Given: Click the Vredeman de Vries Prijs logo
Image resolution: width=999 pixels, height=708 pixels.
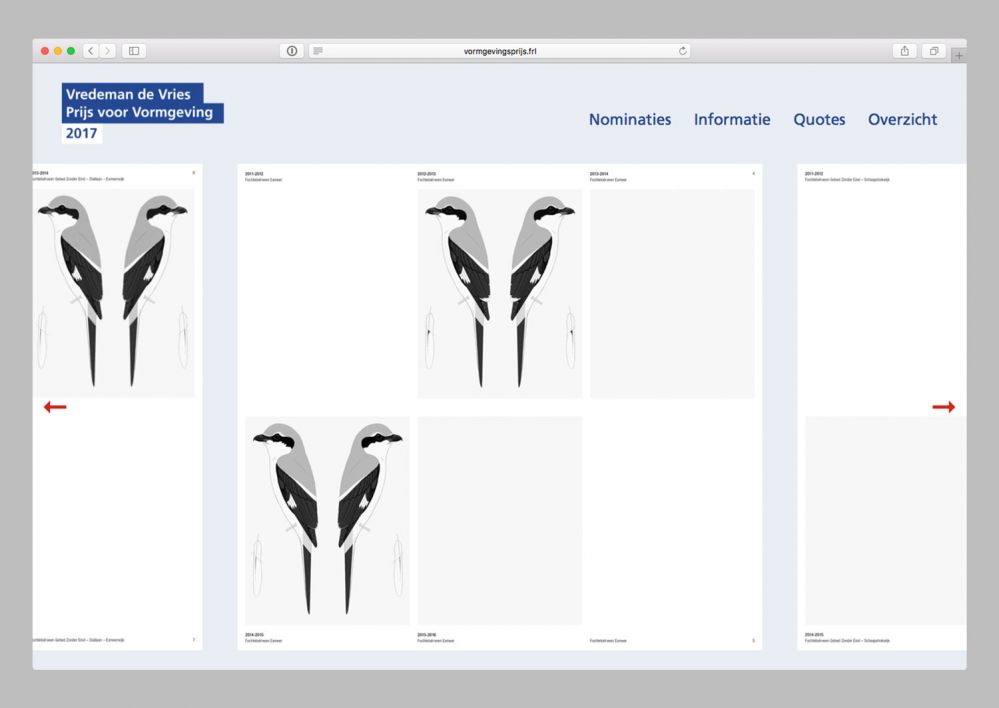Looking at the screenshot, I should coord(140,112).
